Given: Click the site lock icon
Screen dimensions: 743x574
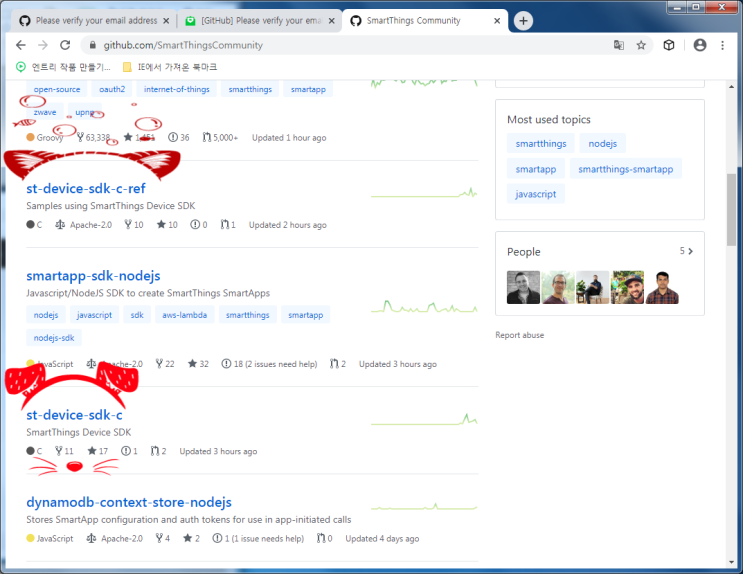Looking at the screenshot, I should tap(93, 45).
